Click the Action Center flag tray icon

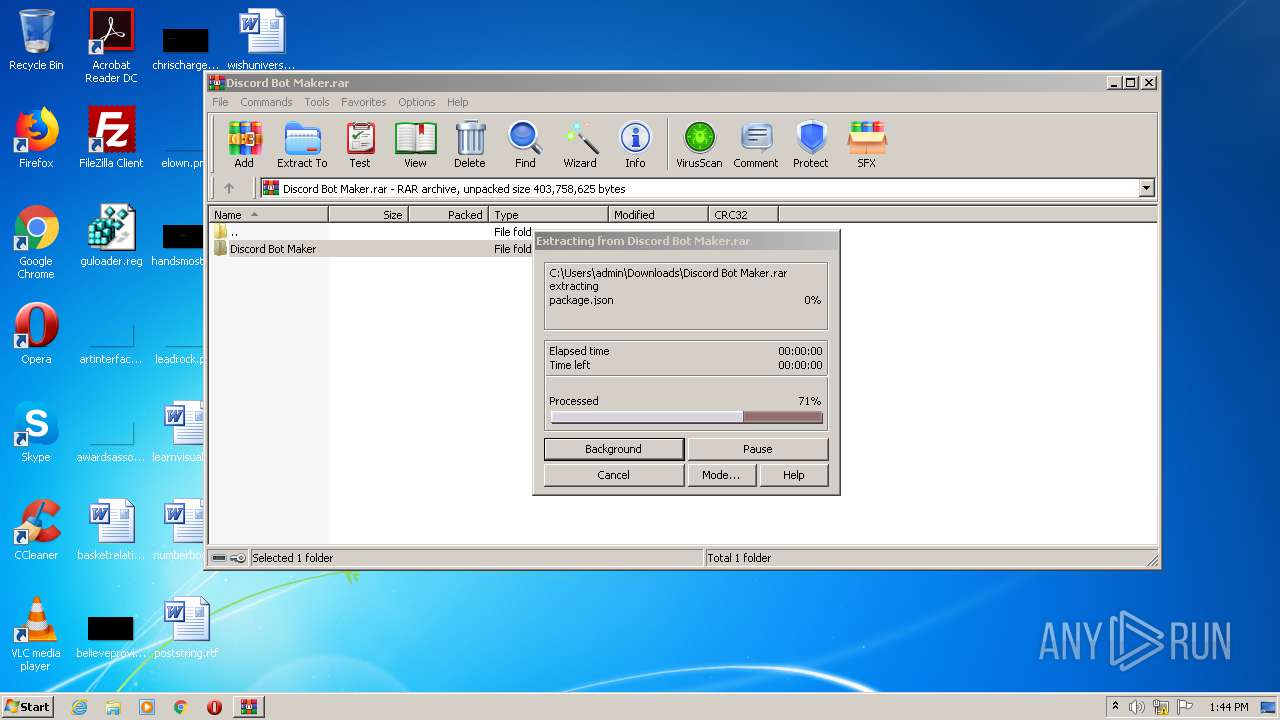pyautogui.click(x=1184, y=707)
